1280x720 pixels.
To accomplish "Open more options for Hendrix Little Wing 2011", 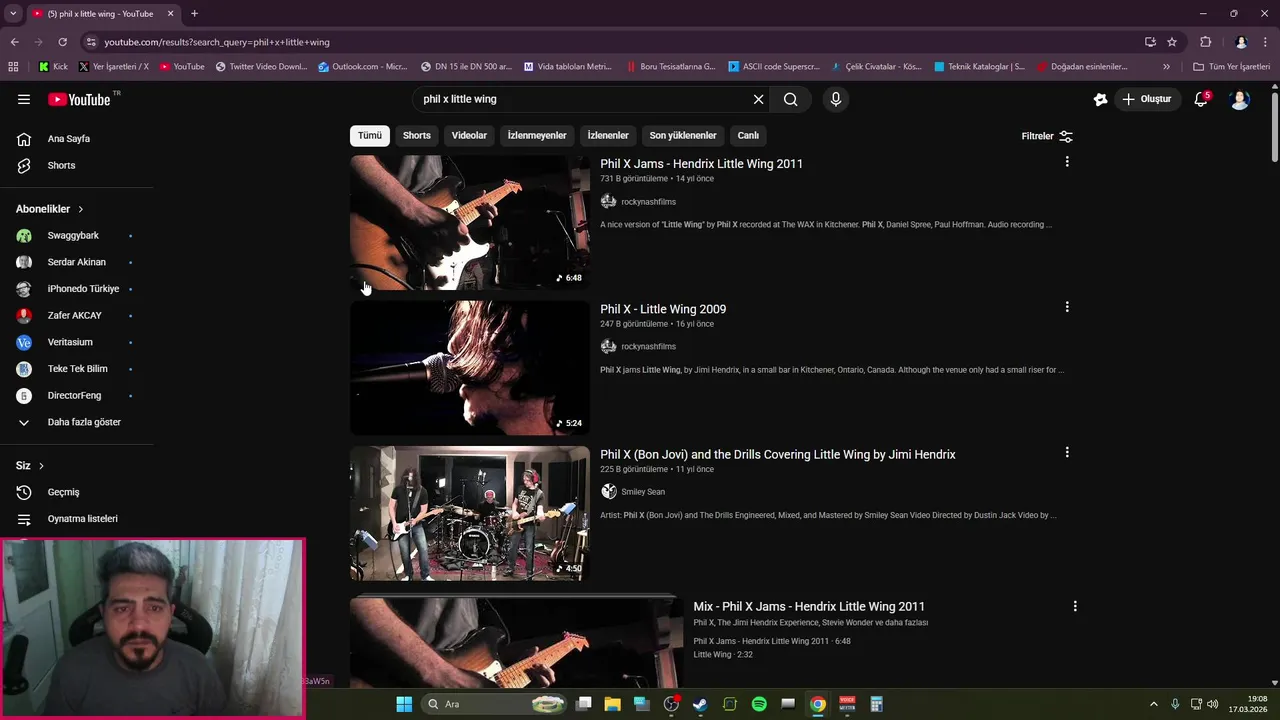I will [x=1067, y=162].
